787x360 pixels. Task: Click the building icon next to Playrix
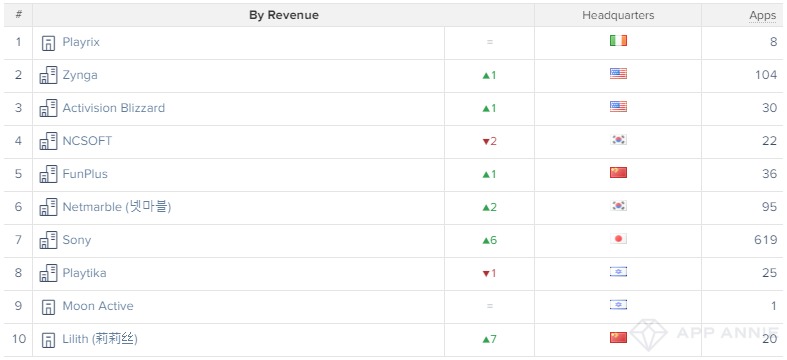[x=48, y=43]
